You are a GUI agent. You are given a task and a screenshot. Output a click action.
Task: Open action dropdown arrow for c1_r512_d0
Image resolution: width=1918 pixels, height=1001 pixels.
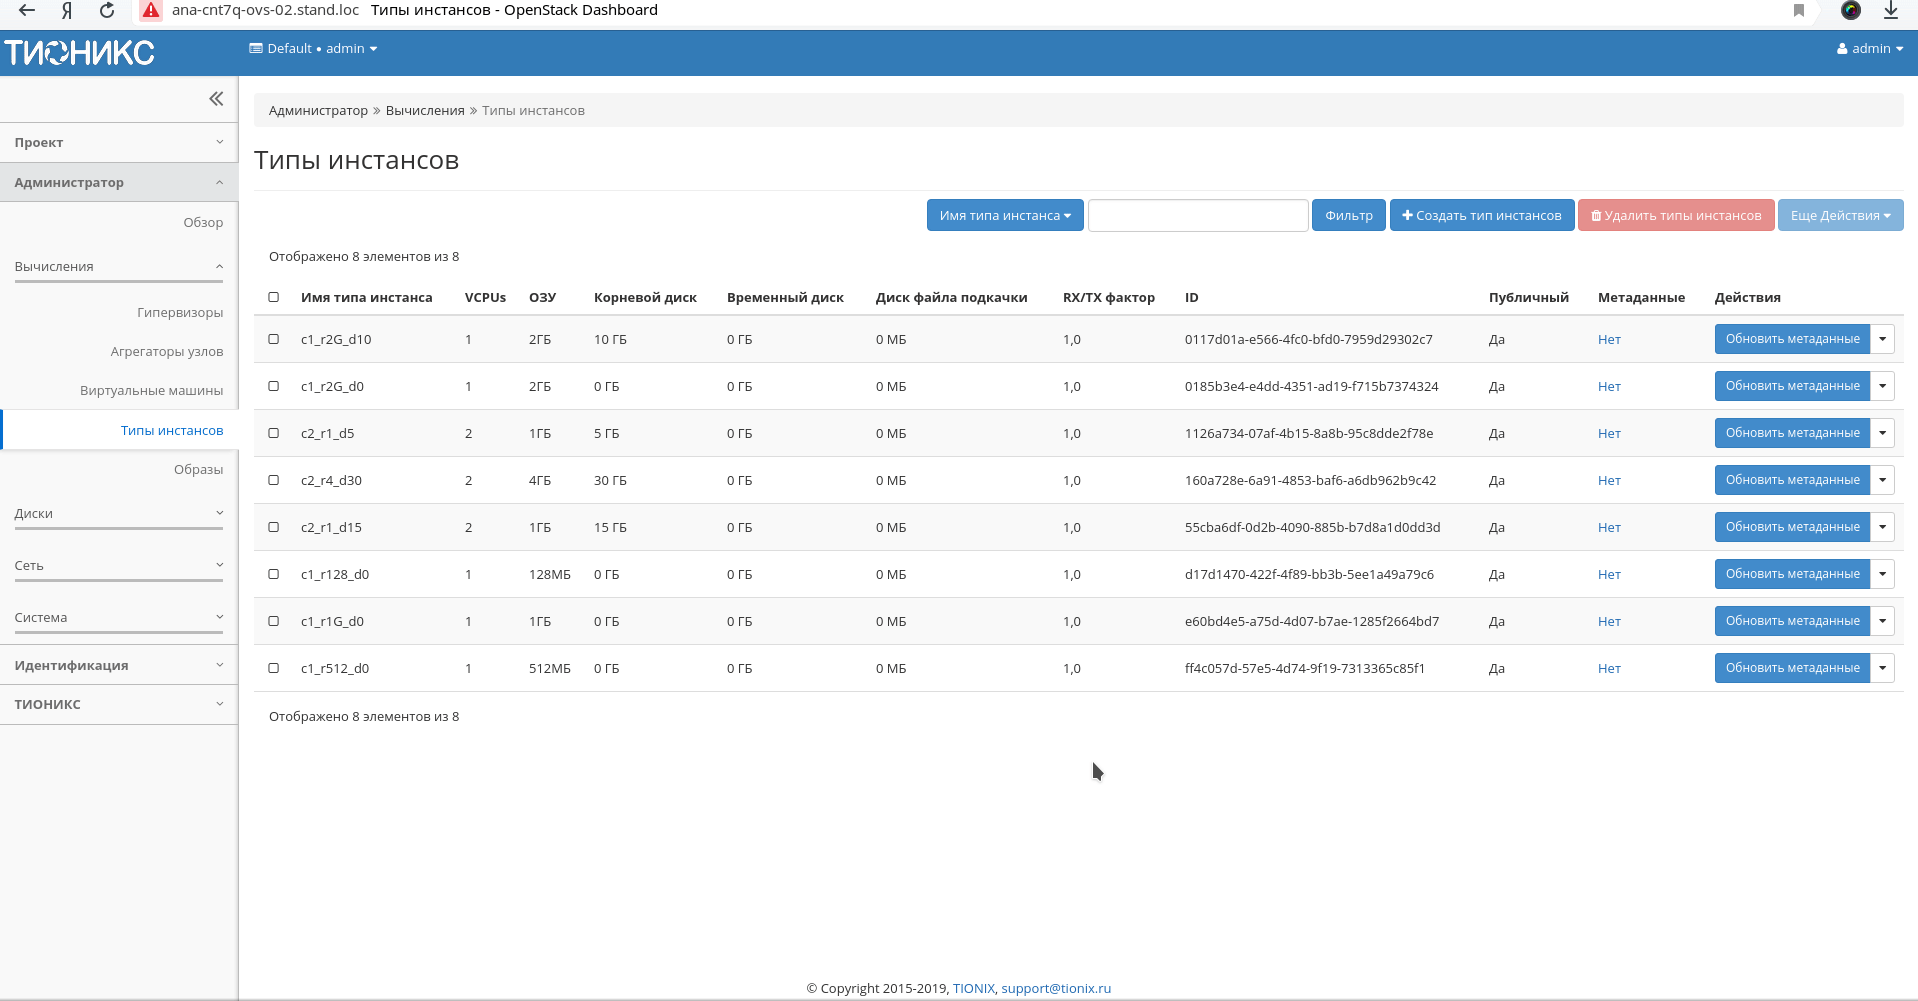[x=1882, y=668]
